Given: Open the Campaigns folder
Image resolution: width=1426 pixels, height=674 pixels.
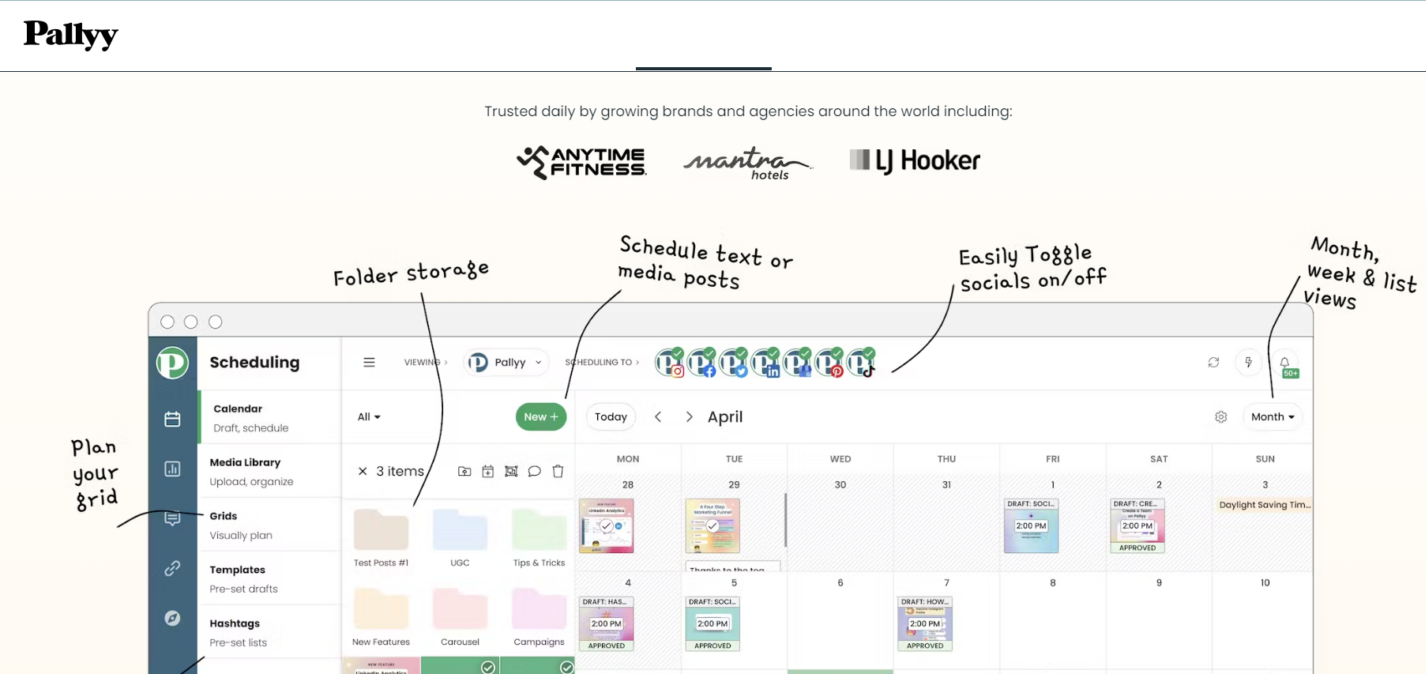Looking at the screenshot, I should (539, 617).
